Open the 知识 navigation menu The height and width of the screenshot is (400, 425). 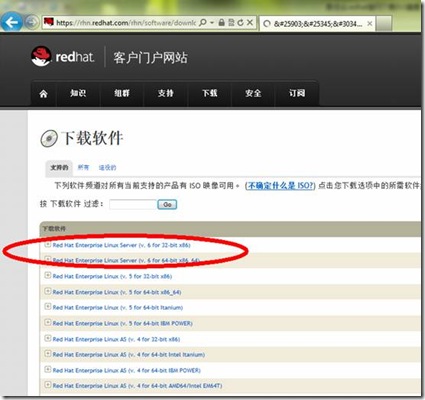pyautogui.click(x=78, y=93)
